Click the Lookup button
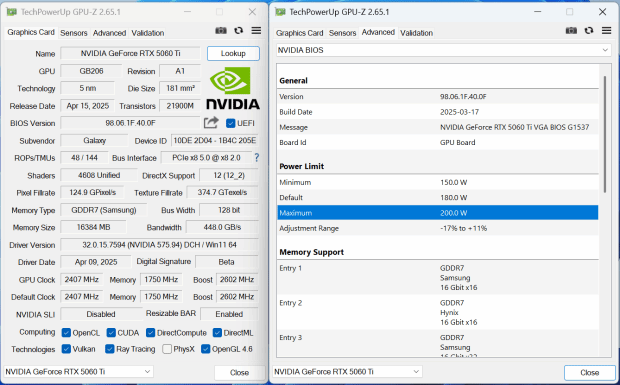The image size is (620, 385). [x=233, y=53]
